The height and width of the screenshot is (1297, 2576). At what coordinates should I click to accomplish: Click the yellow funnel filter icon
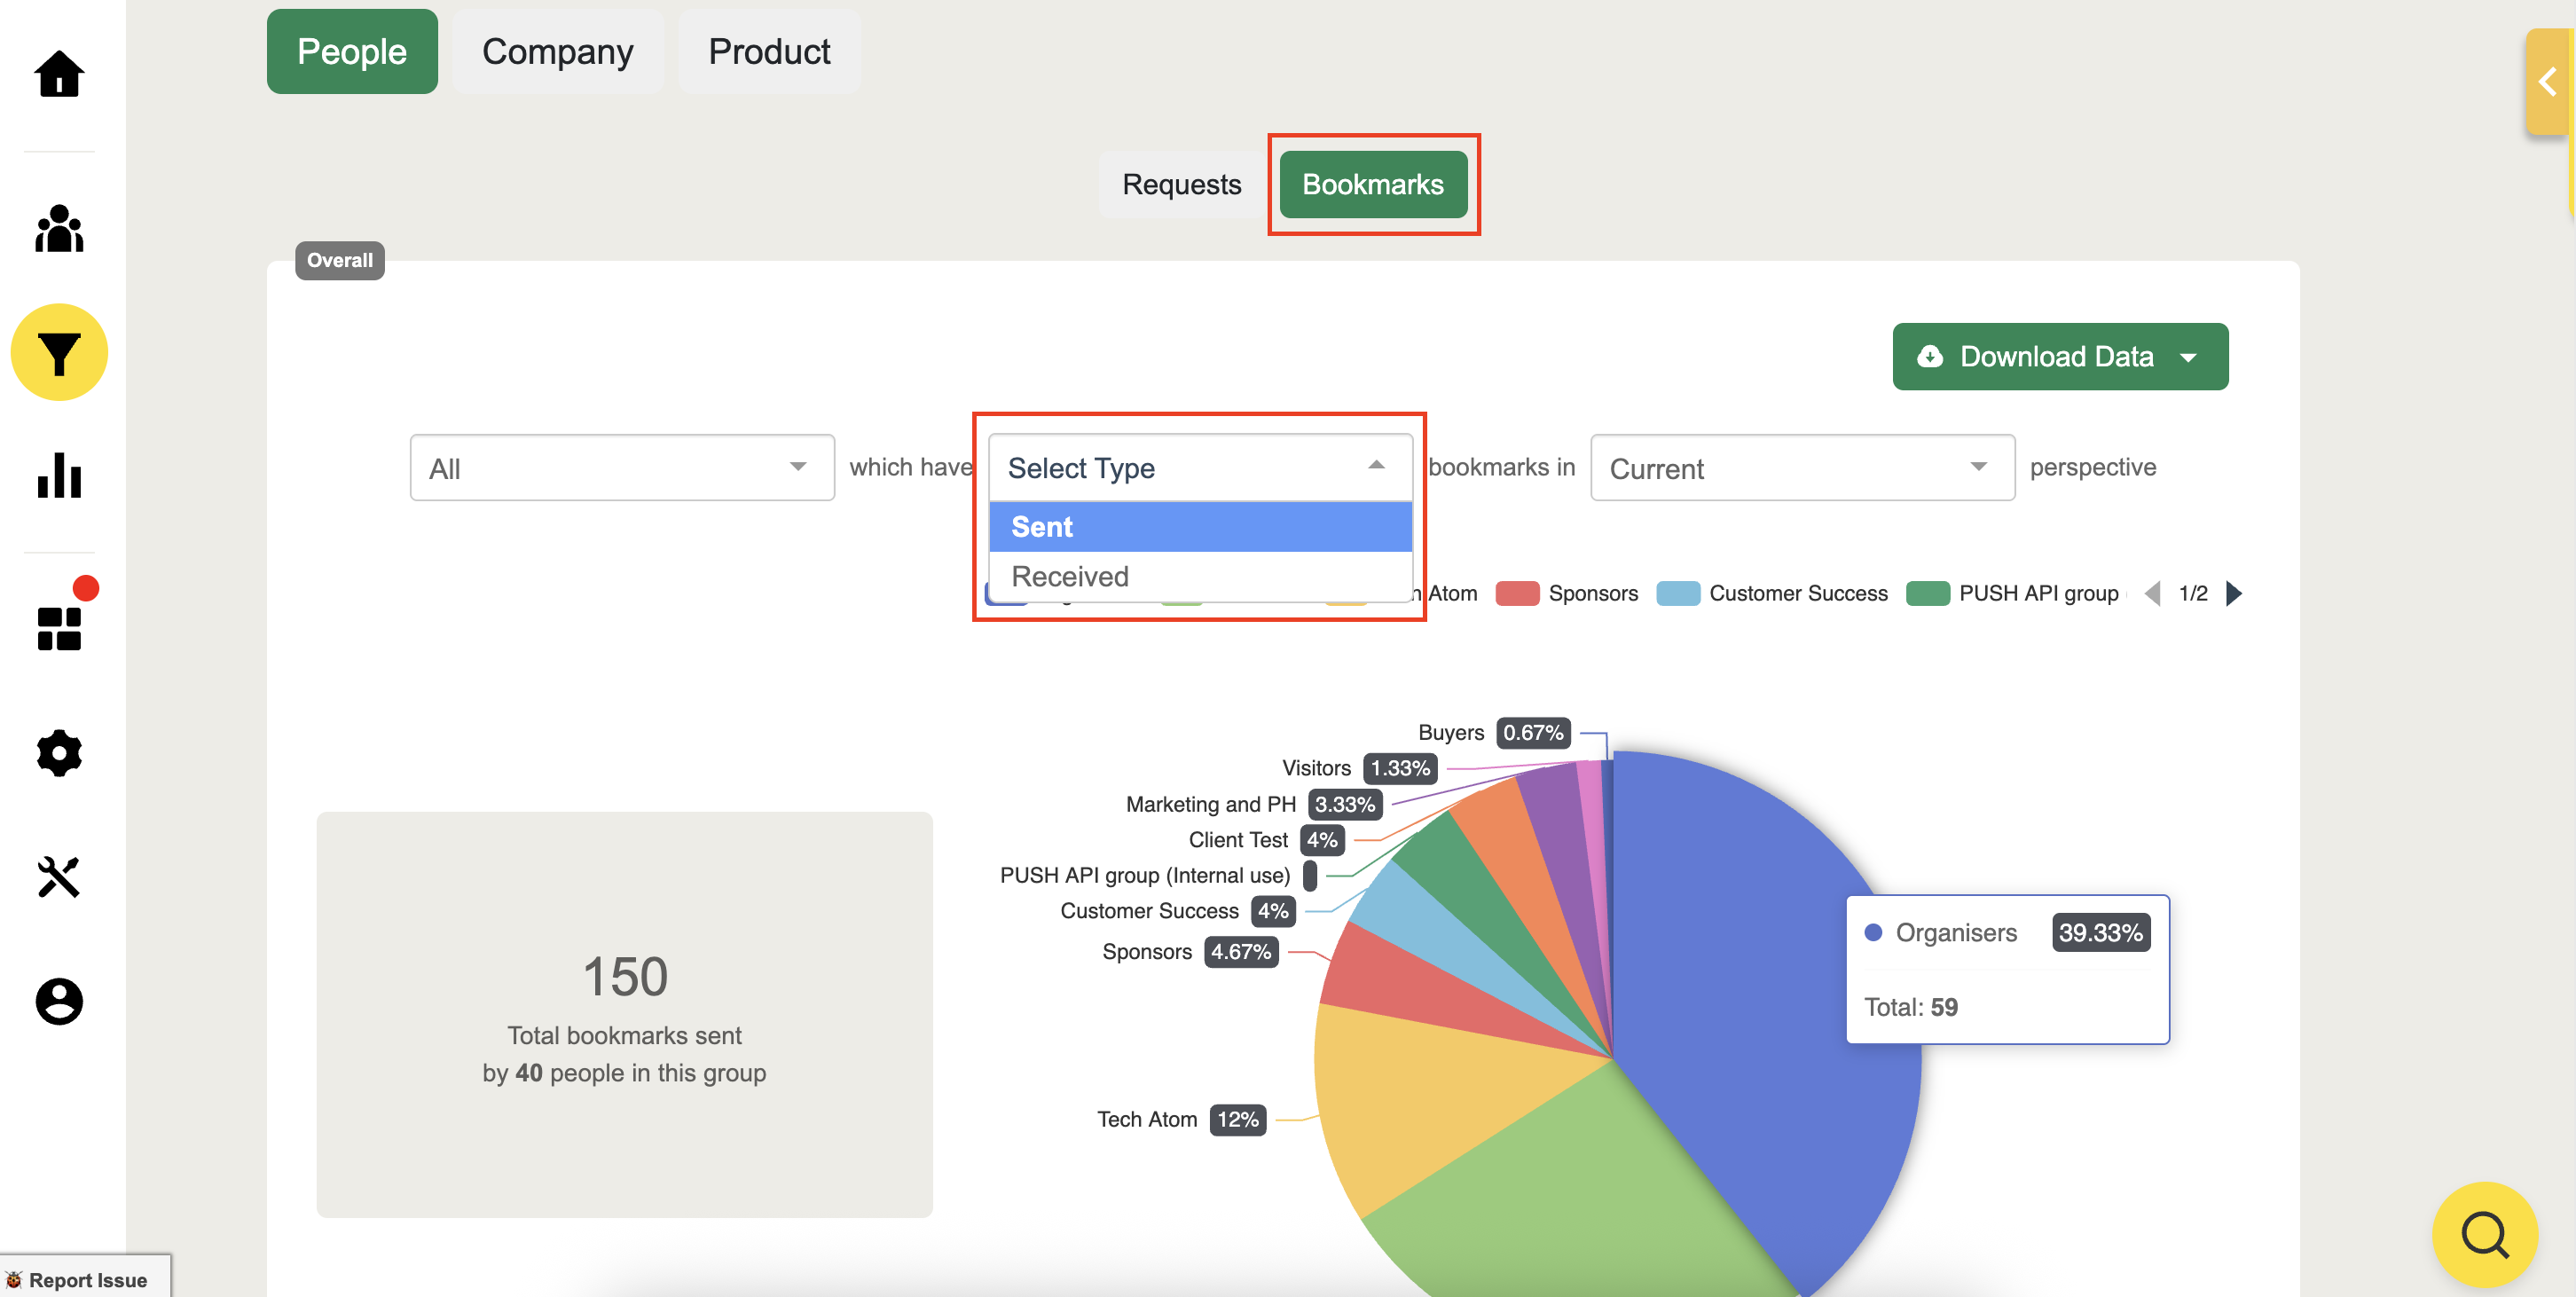(59, 352)
